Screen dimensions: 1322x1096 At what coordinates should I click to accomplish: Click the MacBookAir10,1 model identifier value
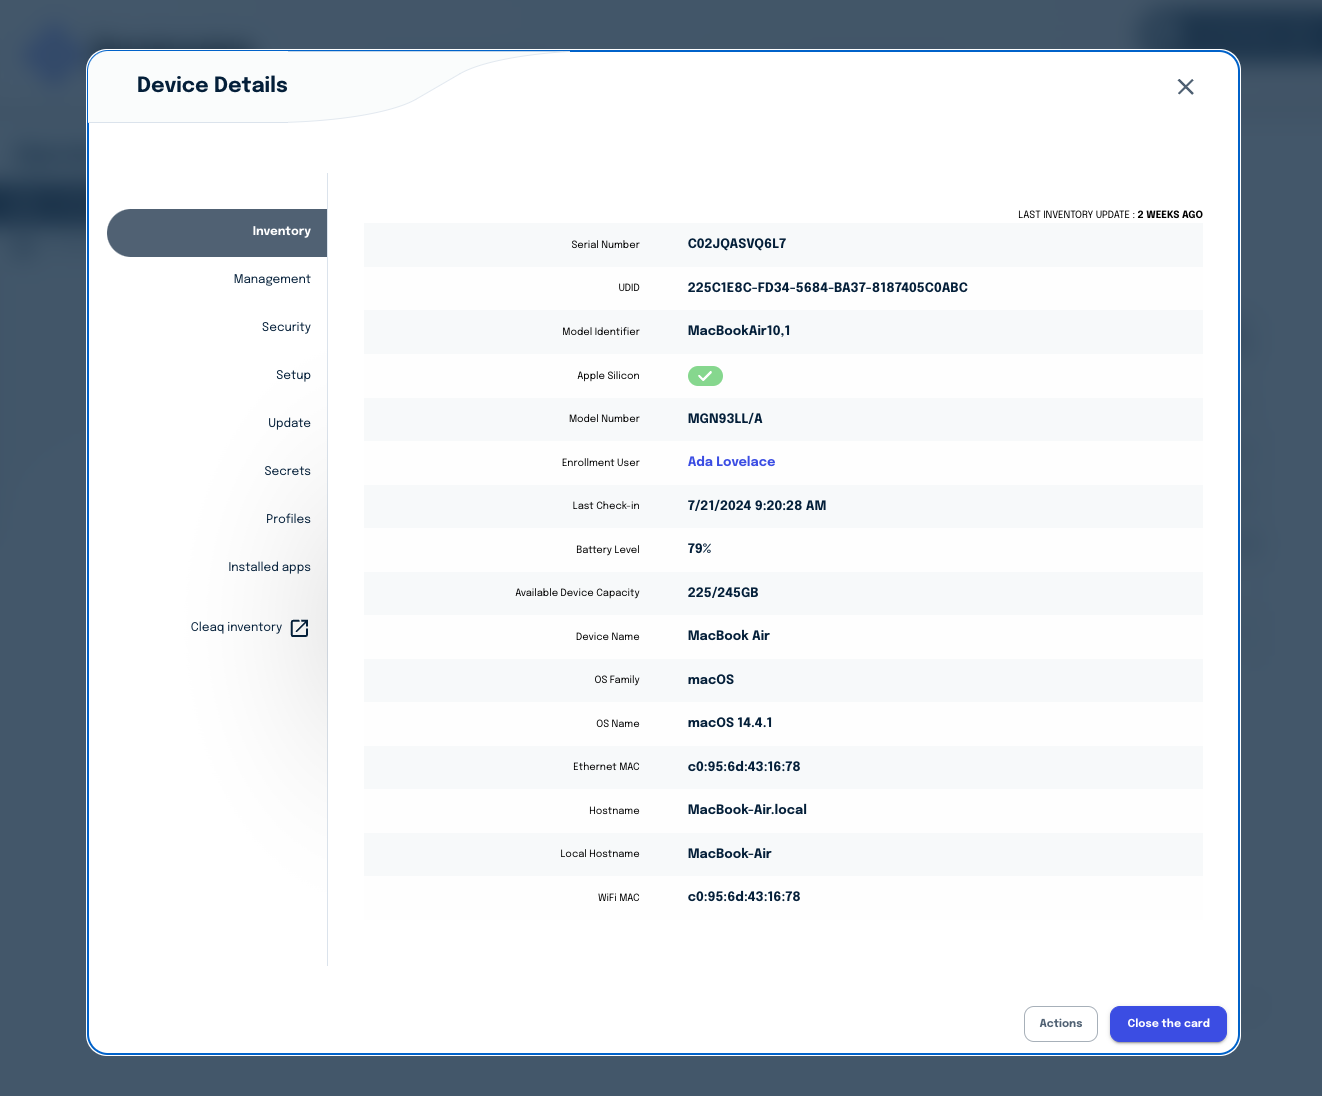(x=739, y=331)
